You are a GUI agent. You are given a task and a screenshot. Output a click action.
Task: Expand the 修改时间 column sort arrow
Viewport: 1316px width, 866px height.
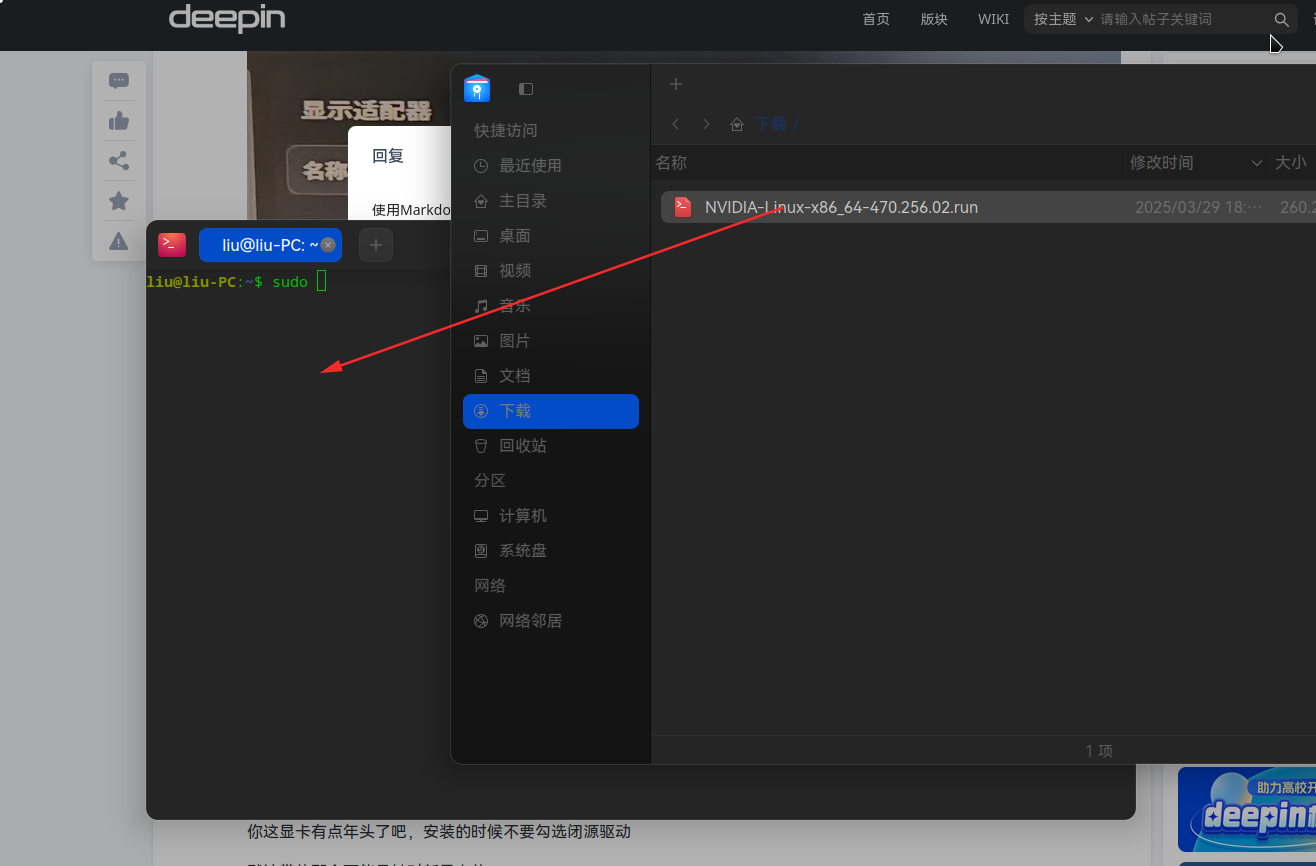1257,163
